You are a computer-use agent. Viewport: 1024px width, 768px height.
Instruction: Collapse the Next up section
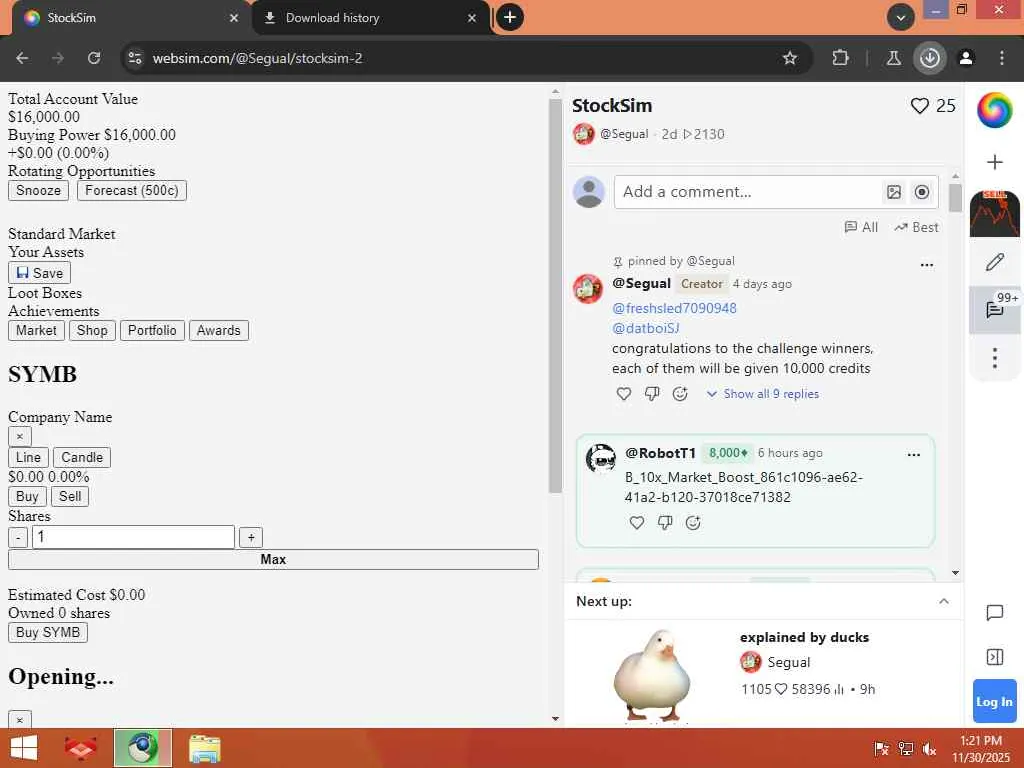coord(944,601)
